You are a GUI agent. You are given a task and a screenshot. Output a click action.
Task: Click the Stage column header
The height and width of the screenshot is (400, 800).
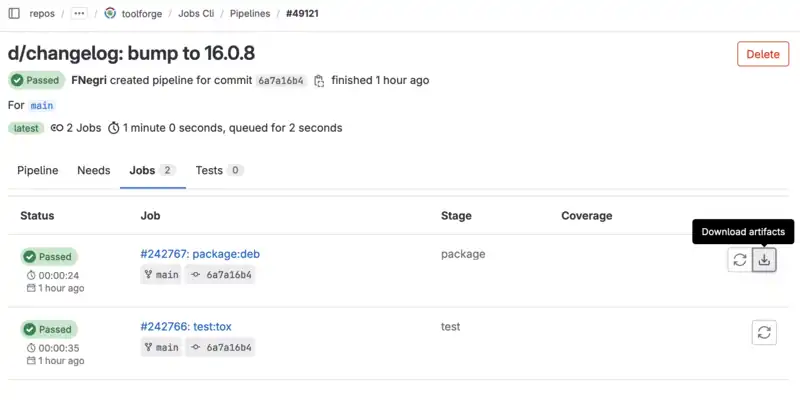point(456,216)
